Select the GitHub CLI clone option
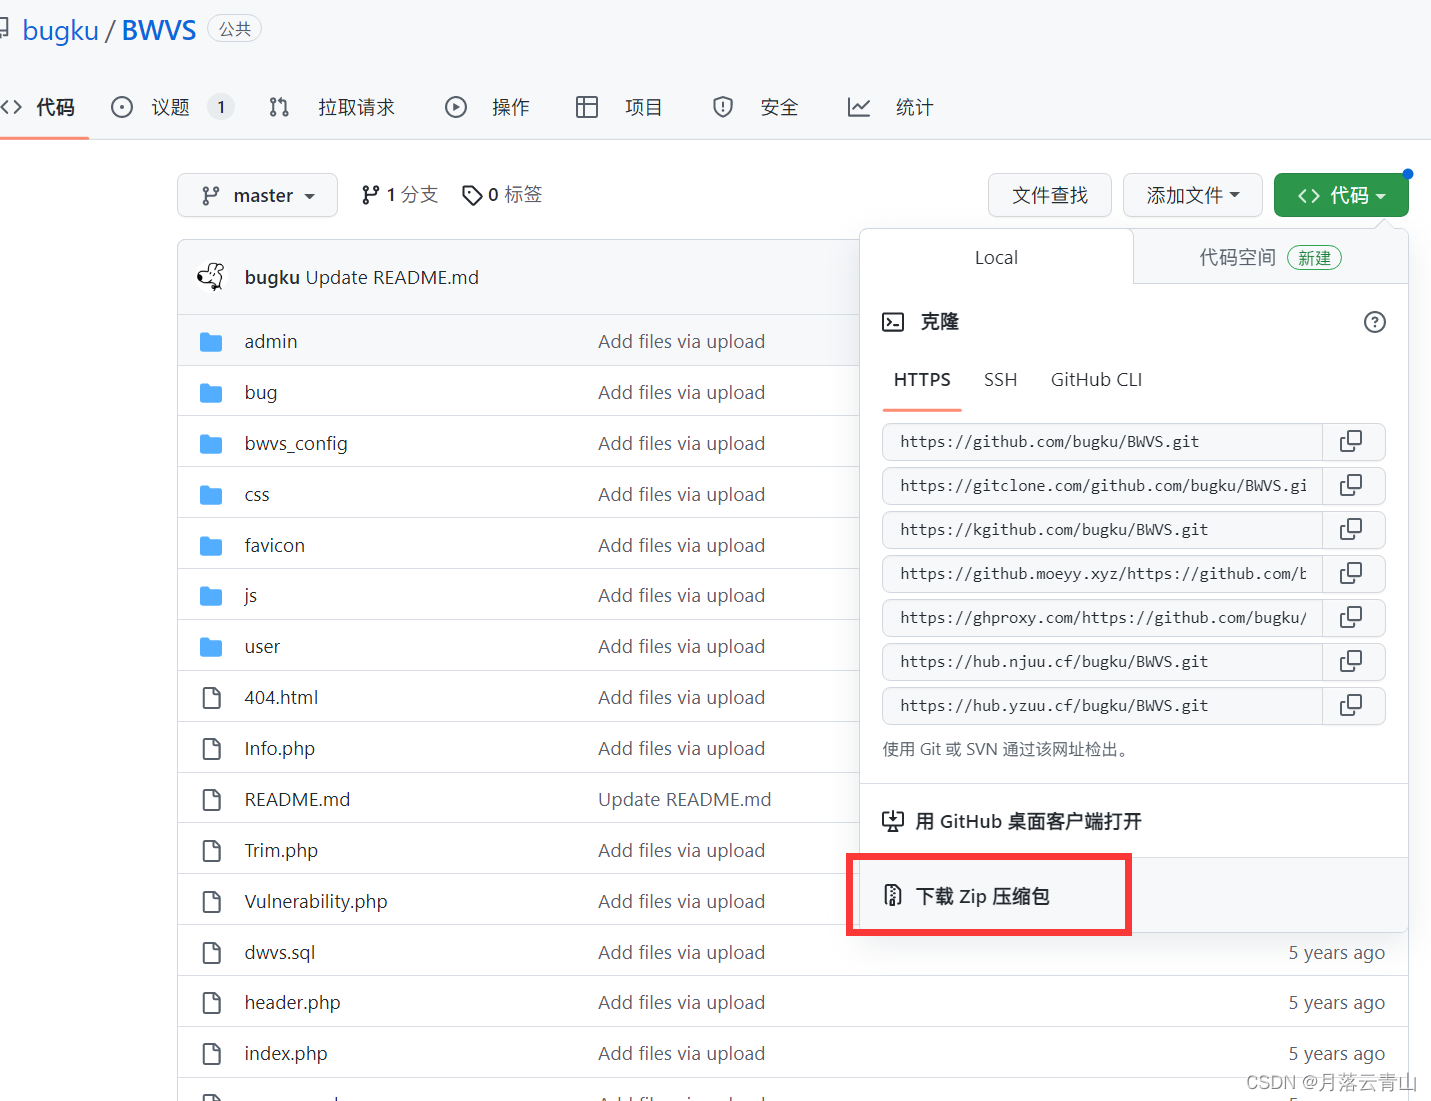1431x1101 pixels. pos(1095,380)
